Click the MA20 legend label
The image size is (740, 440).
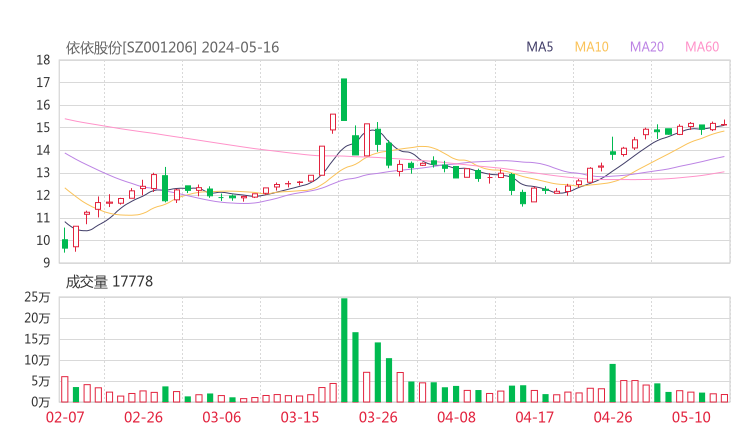click(x=647, y=47)
